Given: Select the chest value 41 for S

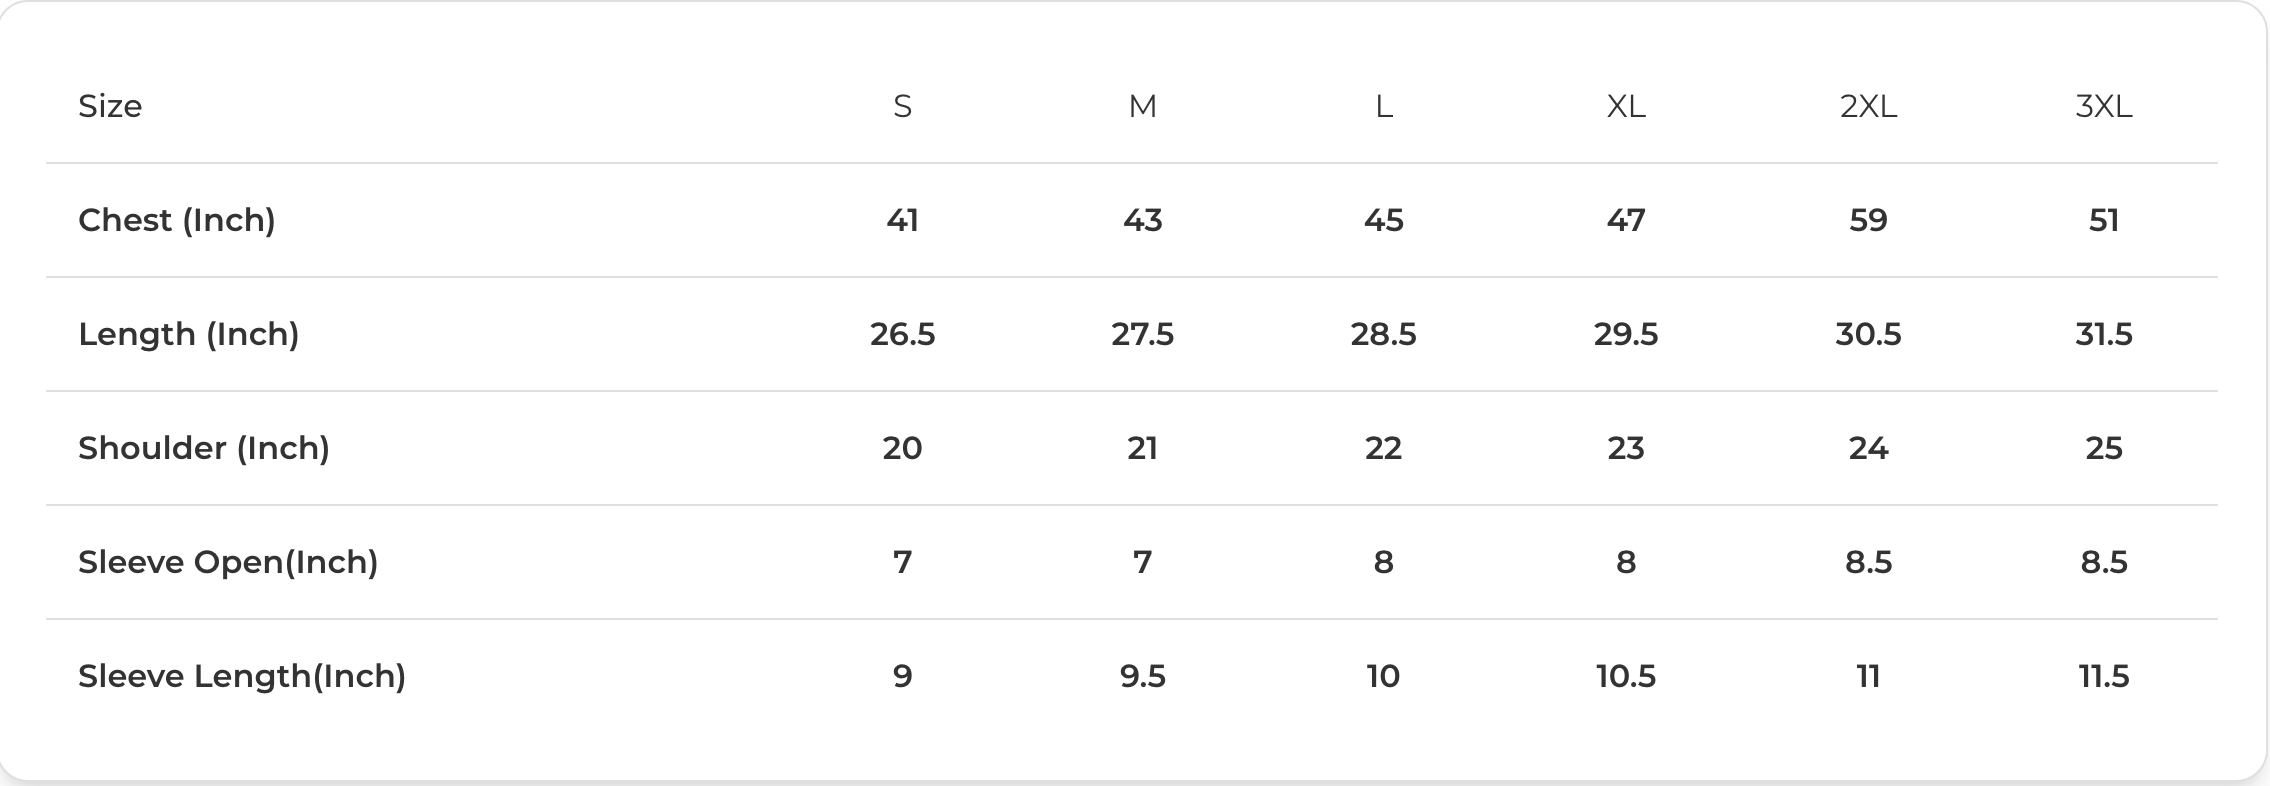Looking at the screenshot, I should (x=902, y=220).
